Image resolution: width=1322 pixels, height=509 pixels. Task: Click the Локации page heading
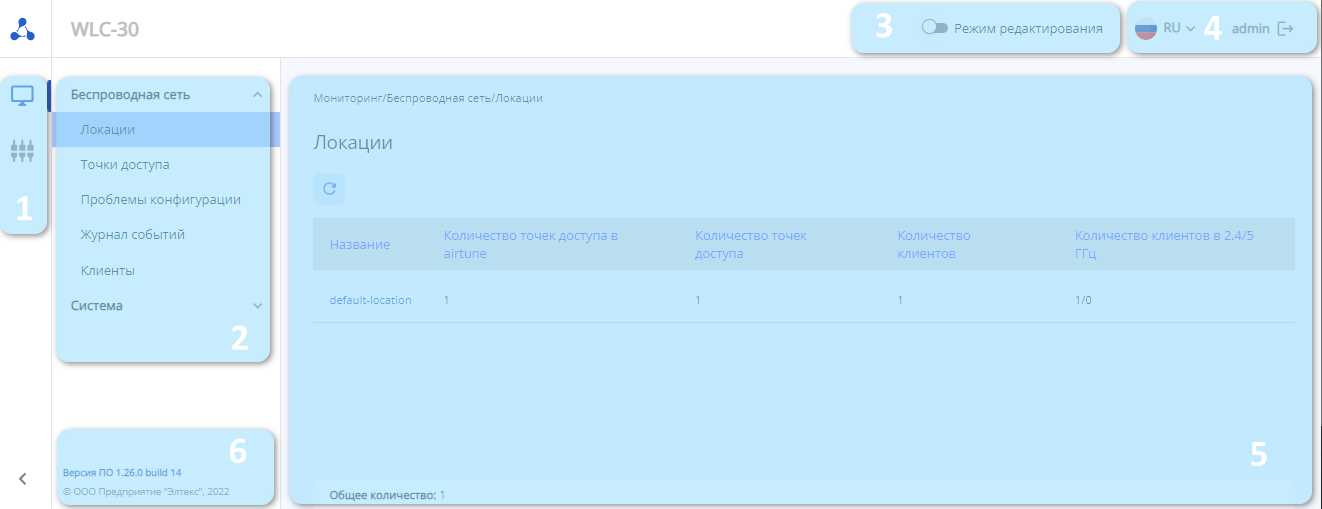coord(353,142)
